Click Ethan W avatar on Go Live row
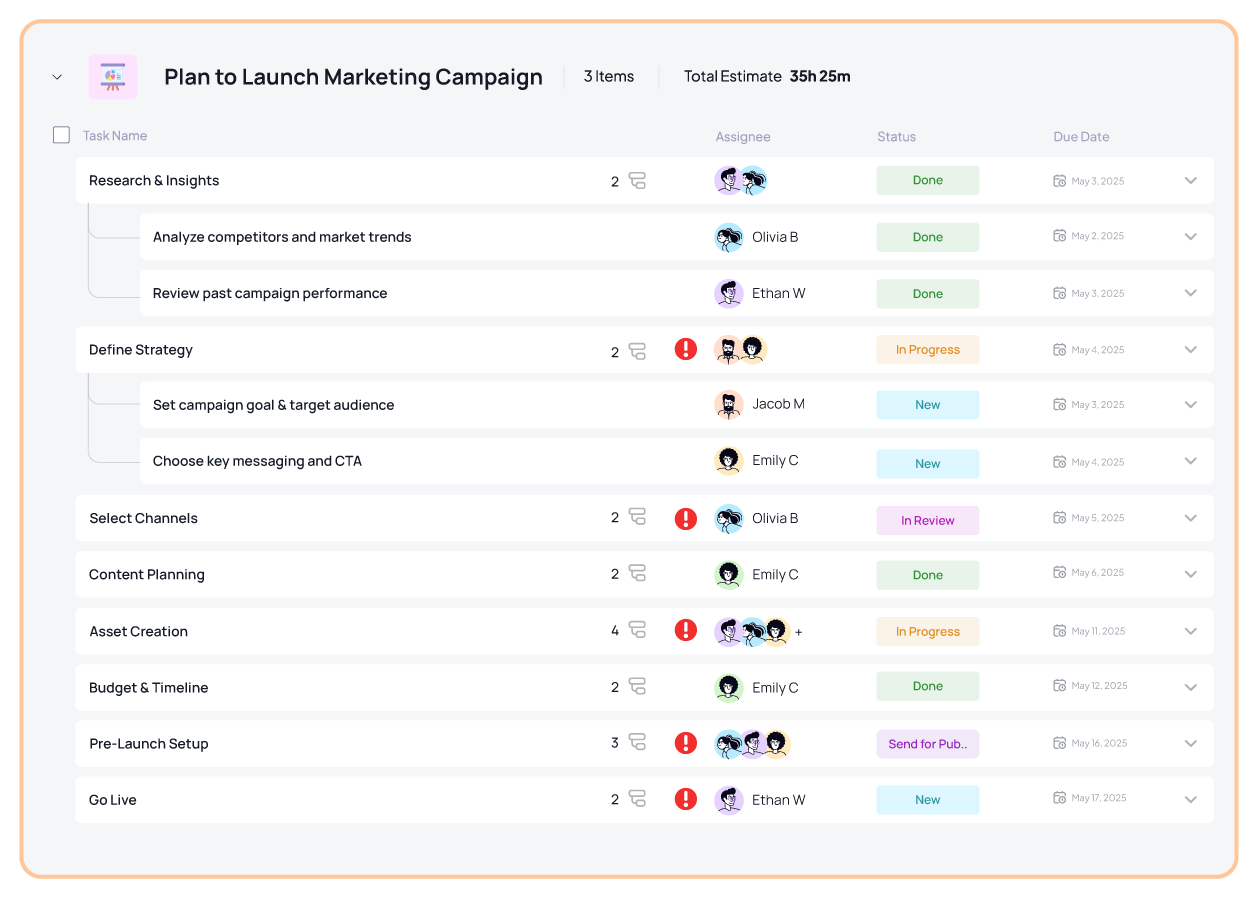Viewport: 1258px width, 898px height. [729, 800]
